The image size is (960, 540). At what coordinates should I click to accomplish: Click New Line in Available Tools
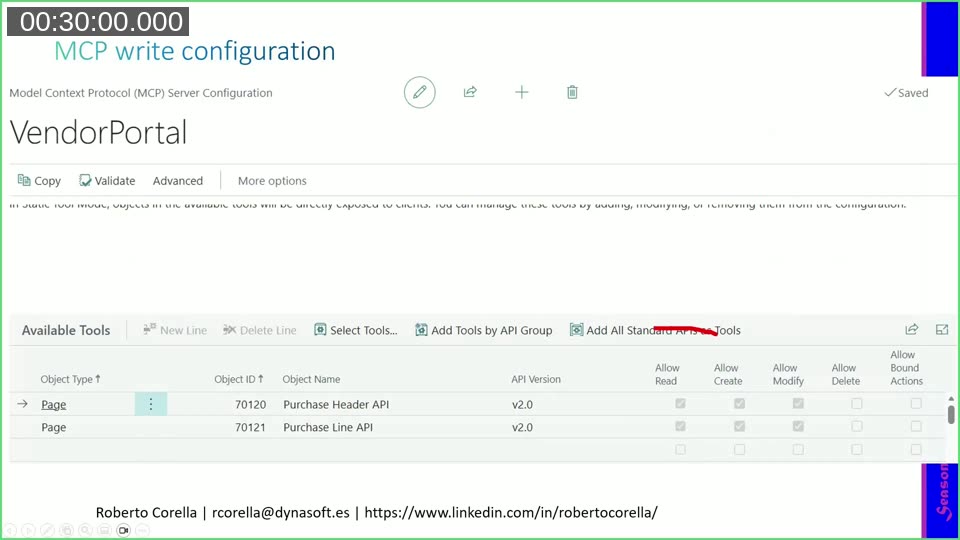pos(175,330)
